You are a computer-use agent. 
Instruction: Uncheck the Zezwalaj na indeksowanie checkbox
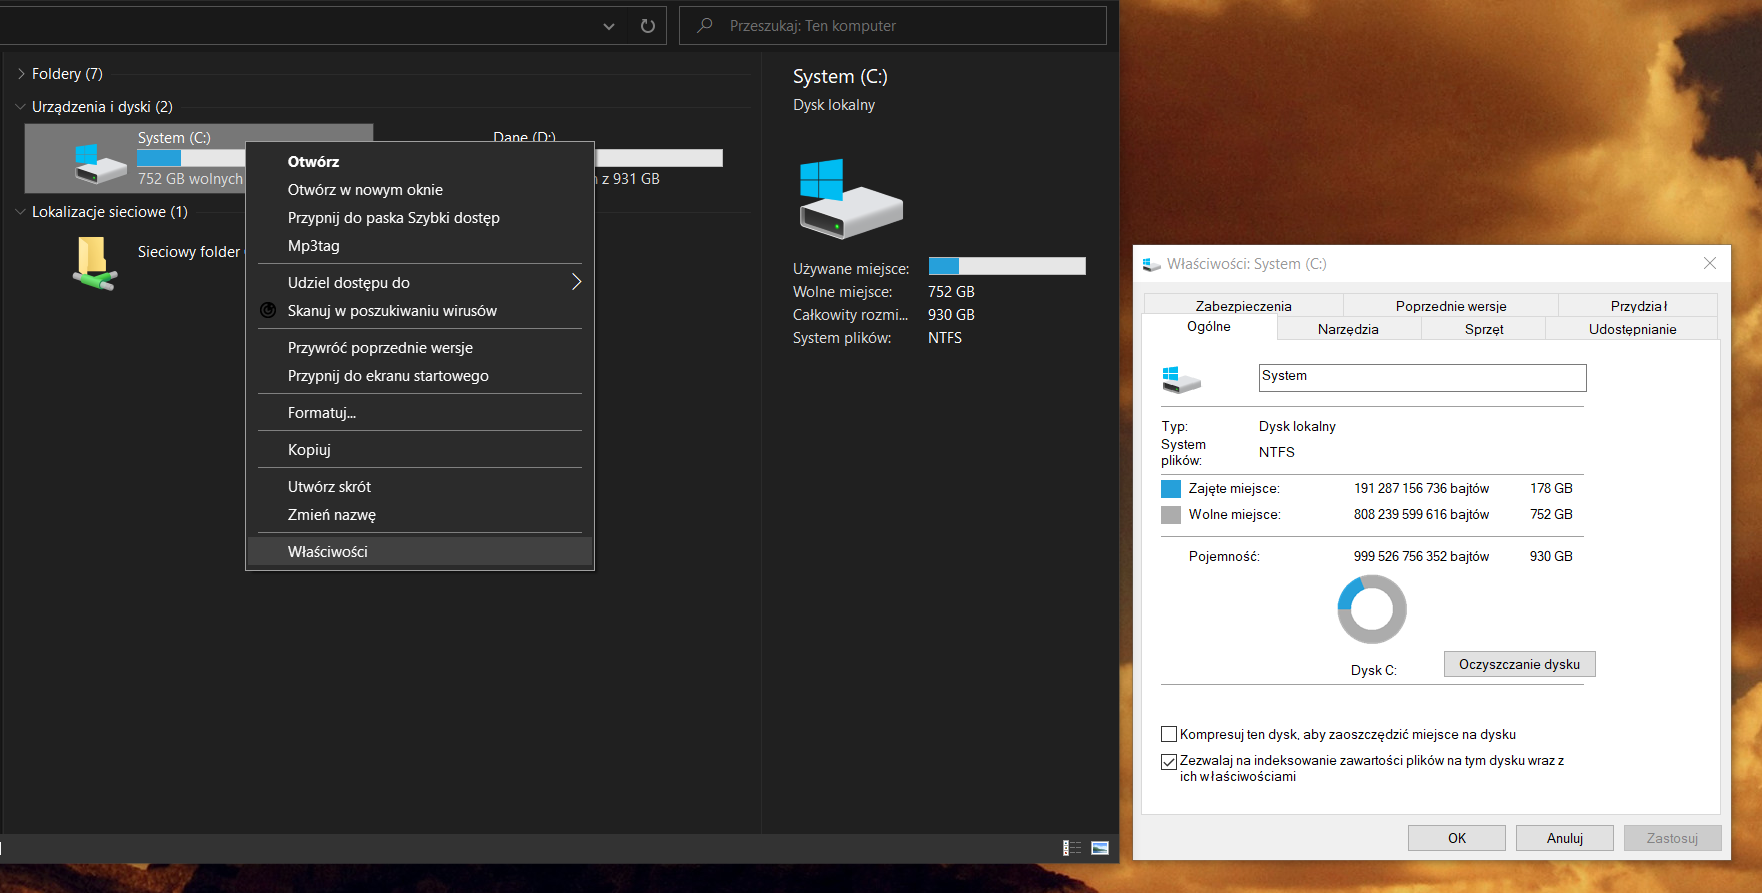(x=1168, y=762)
